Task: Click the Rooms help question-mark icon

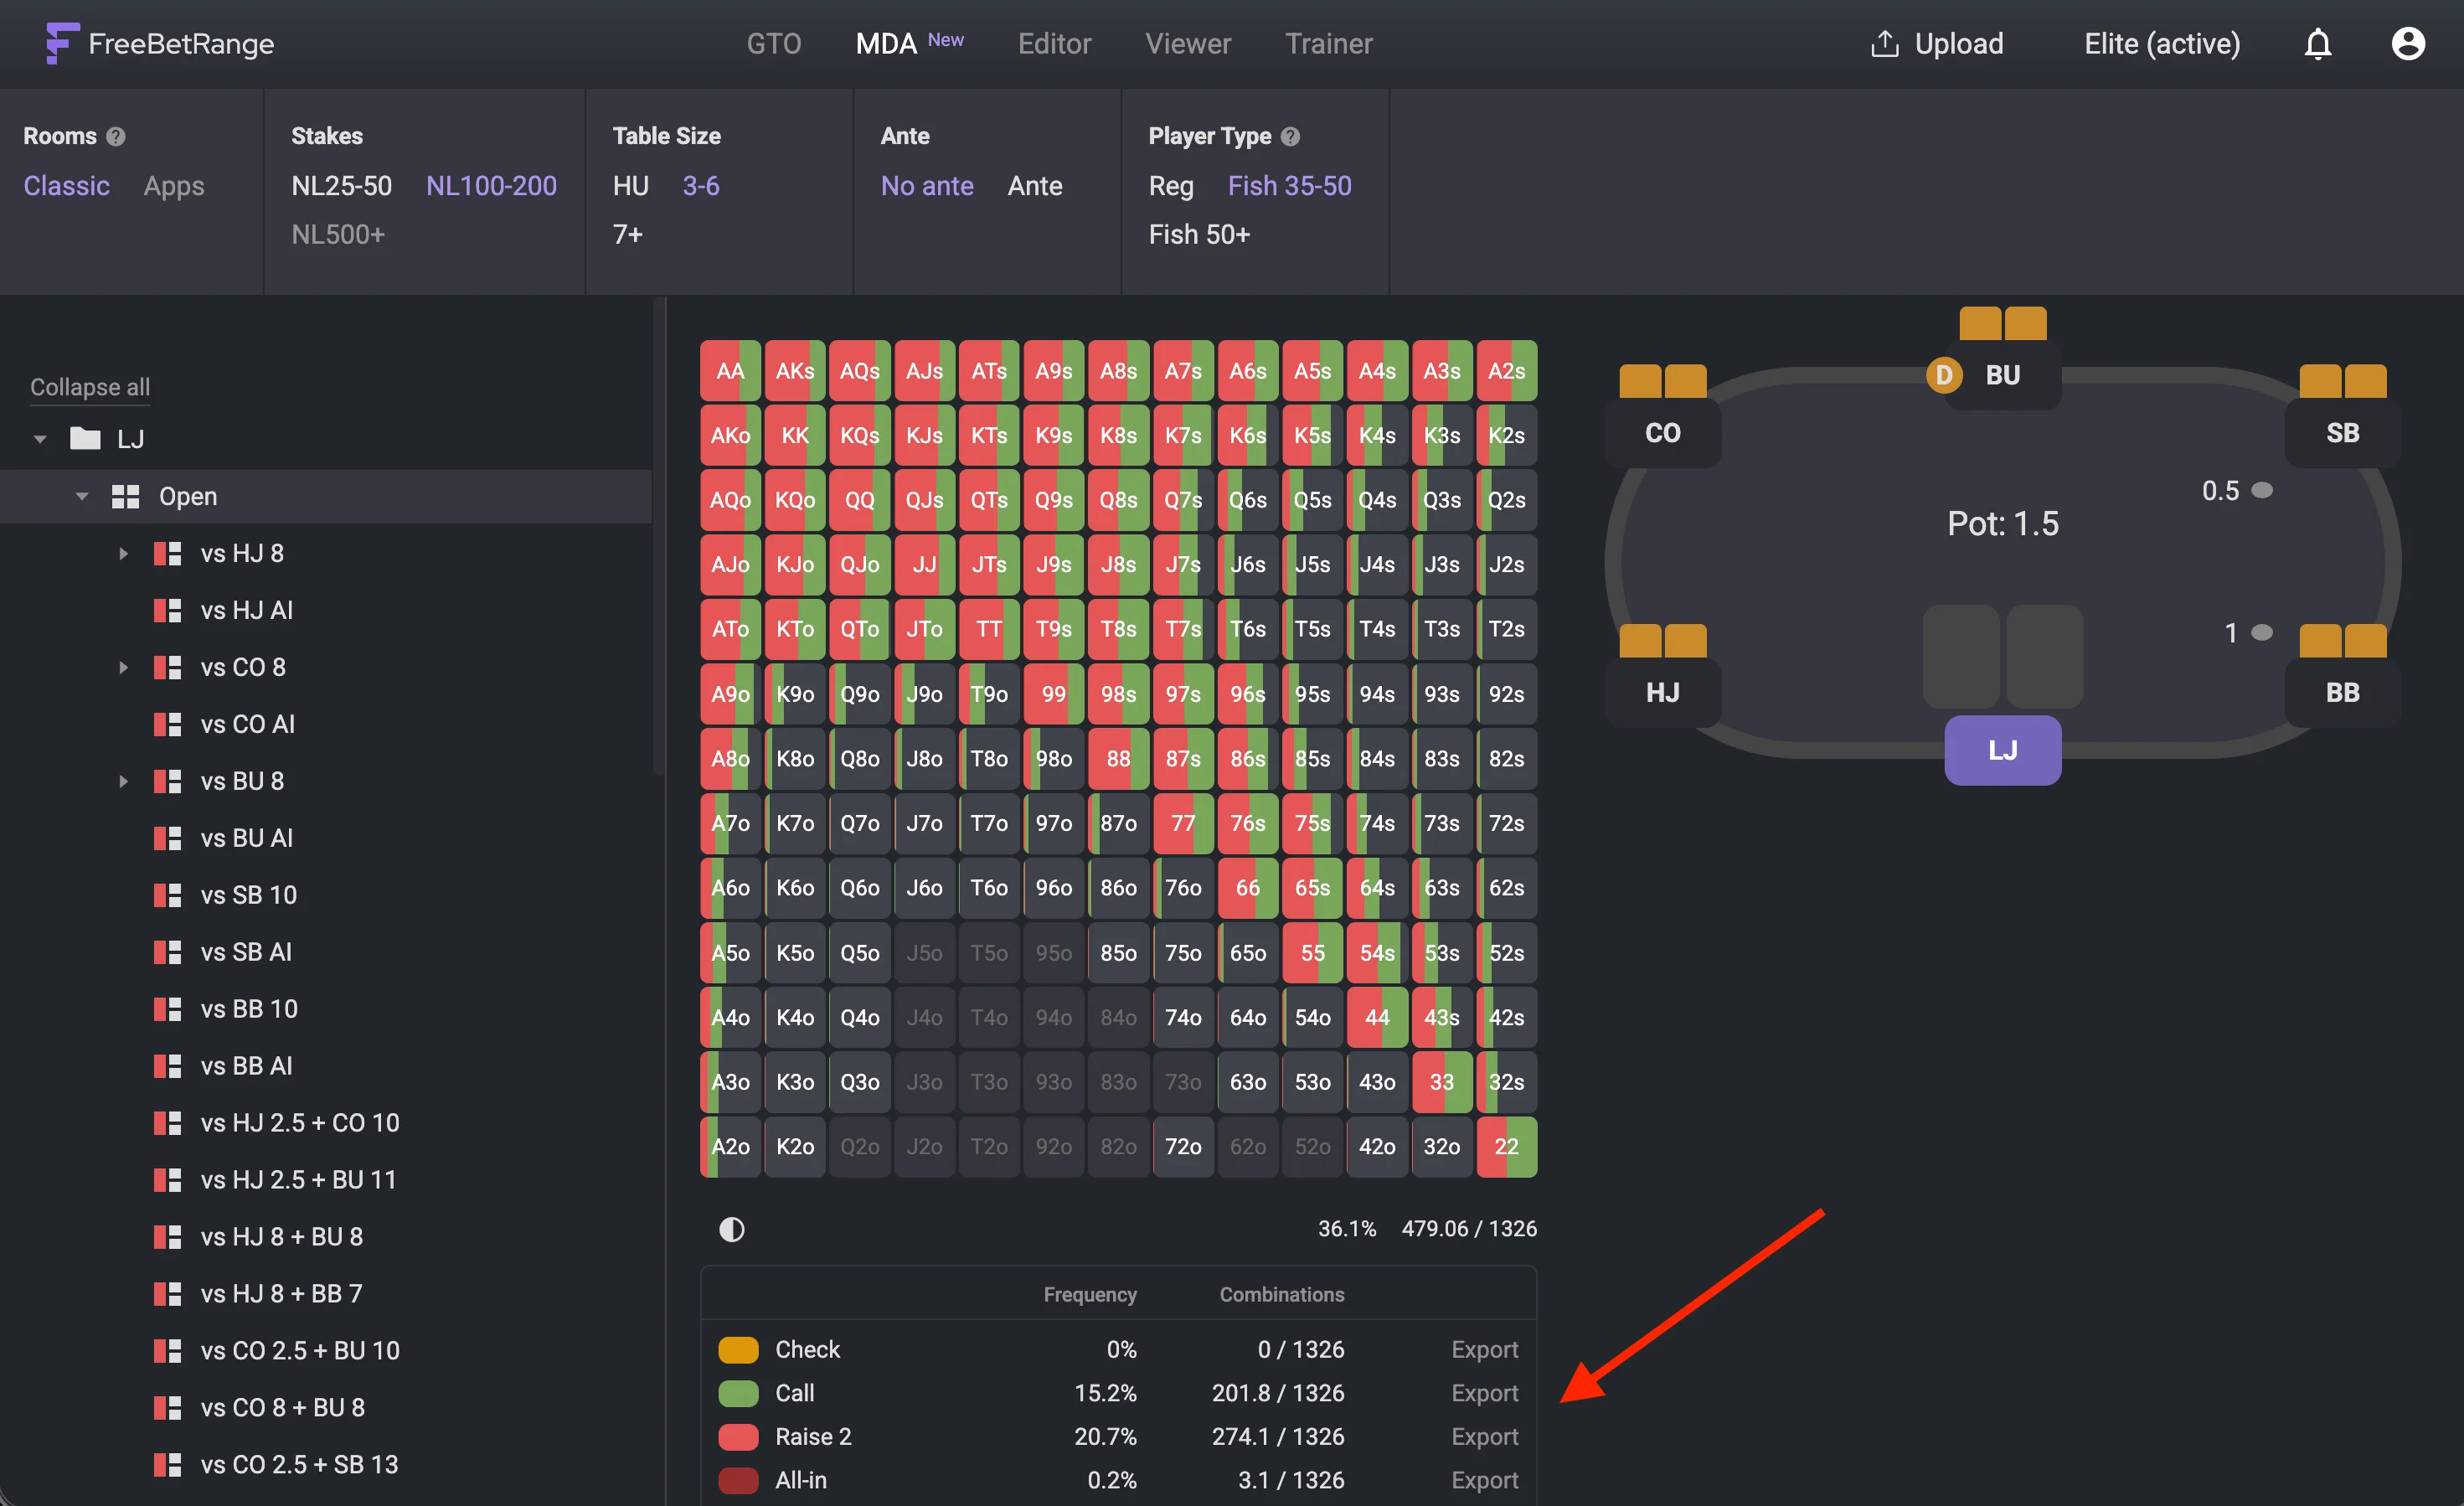Action: pyautogui.click(x=116, y=137)
